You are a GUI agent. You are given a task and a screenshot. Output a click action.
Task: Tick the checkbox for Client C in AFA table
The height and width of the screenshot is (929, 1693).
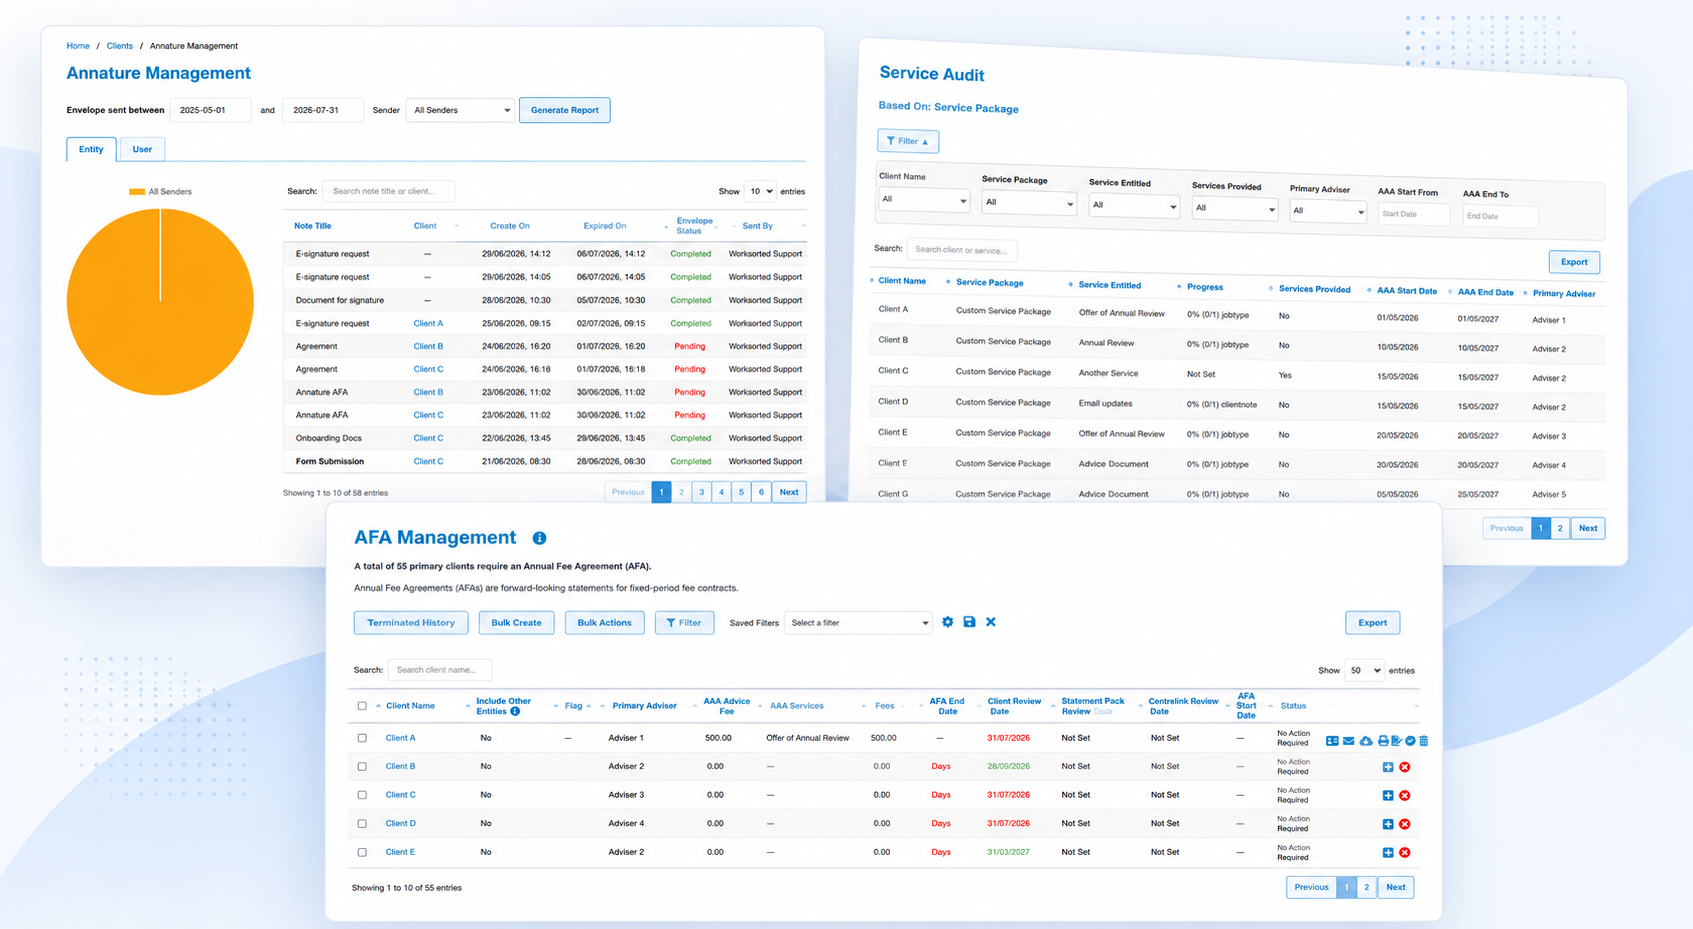click(362, 795)
